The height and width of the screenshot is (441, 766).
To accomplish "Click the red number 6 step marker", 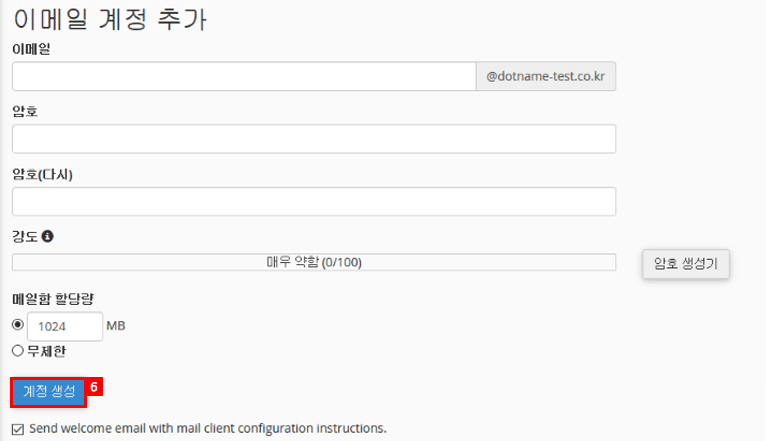I will [x=96, y=386].
